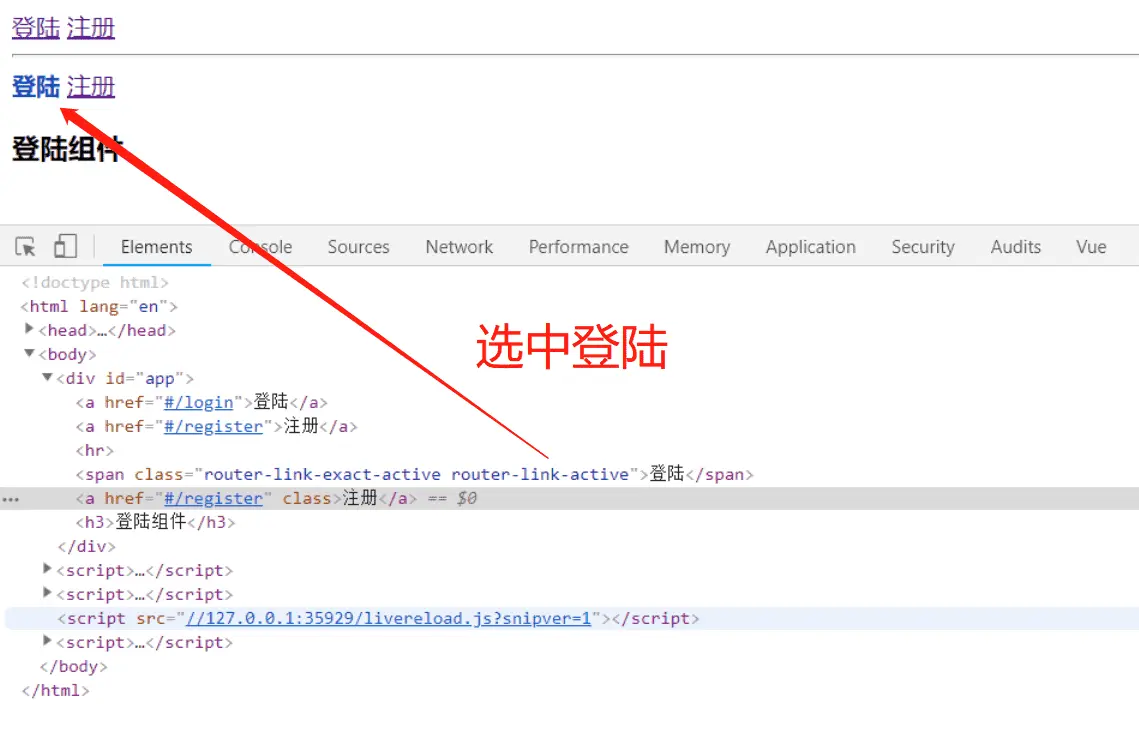Select the inspect element picker icon
This screenshot has width=1139, height=753.
click(x=25, y=247)
